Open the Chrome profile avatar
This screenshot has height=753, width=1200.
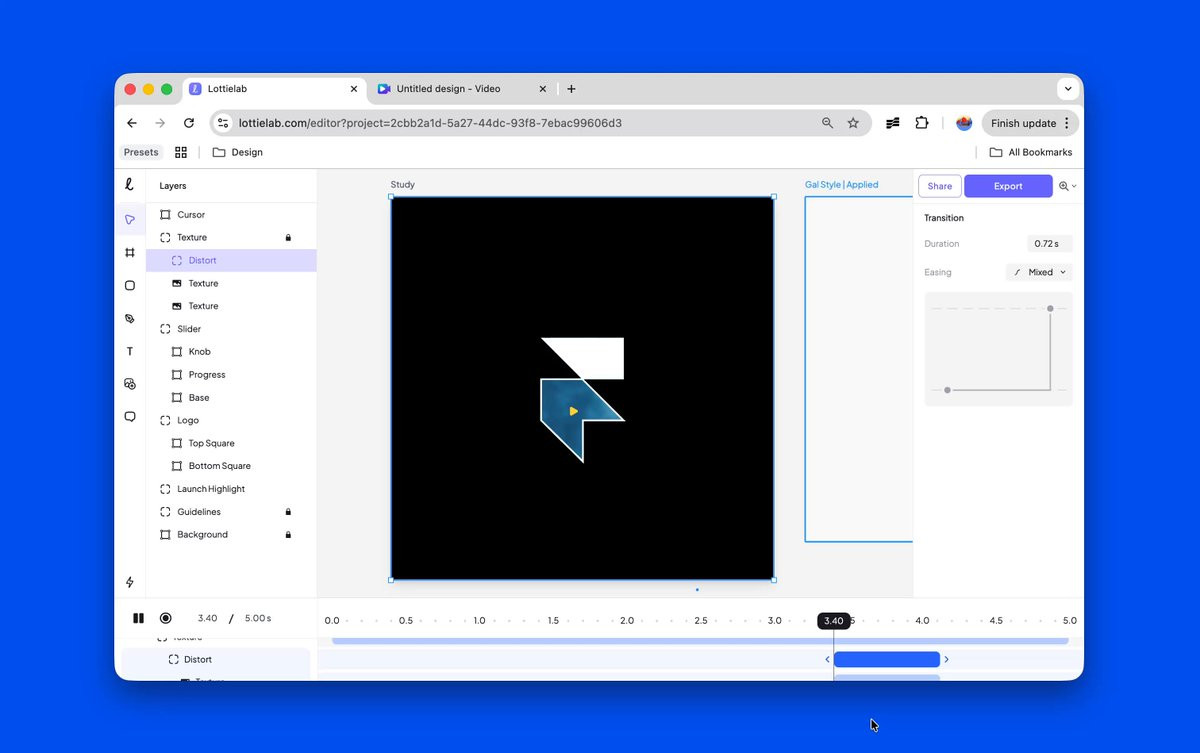[x=964, y=123]
